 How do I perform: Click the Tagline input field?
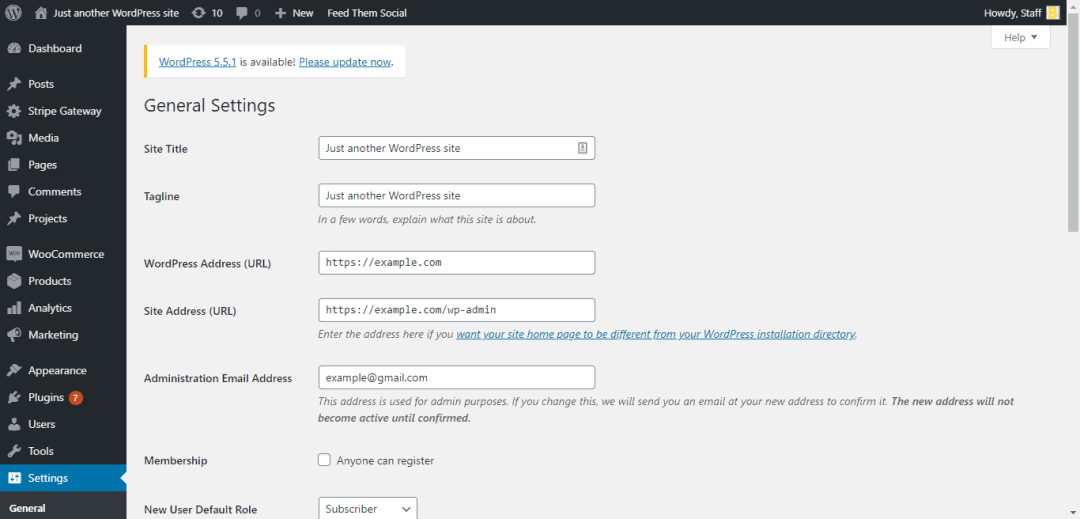pyautogui.click(x=457, y=195)
